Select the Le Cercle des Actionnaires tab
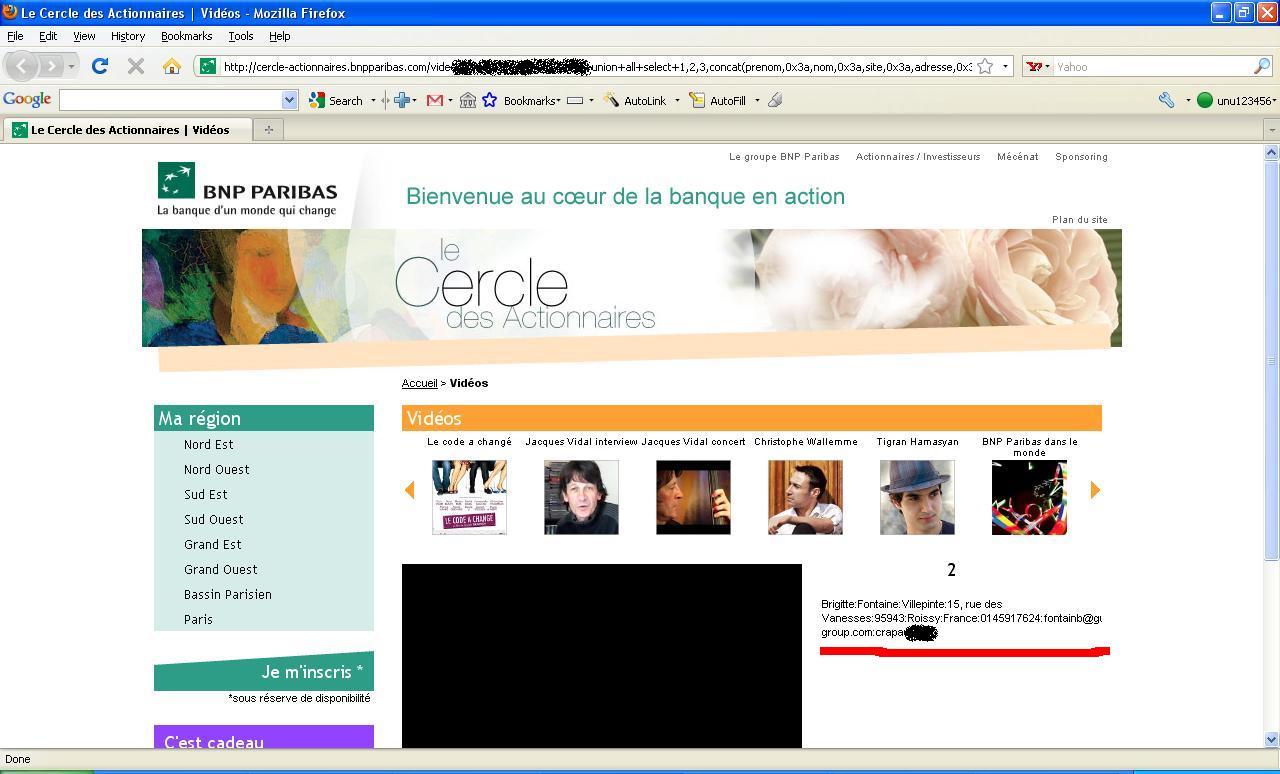 pos(126,129)
